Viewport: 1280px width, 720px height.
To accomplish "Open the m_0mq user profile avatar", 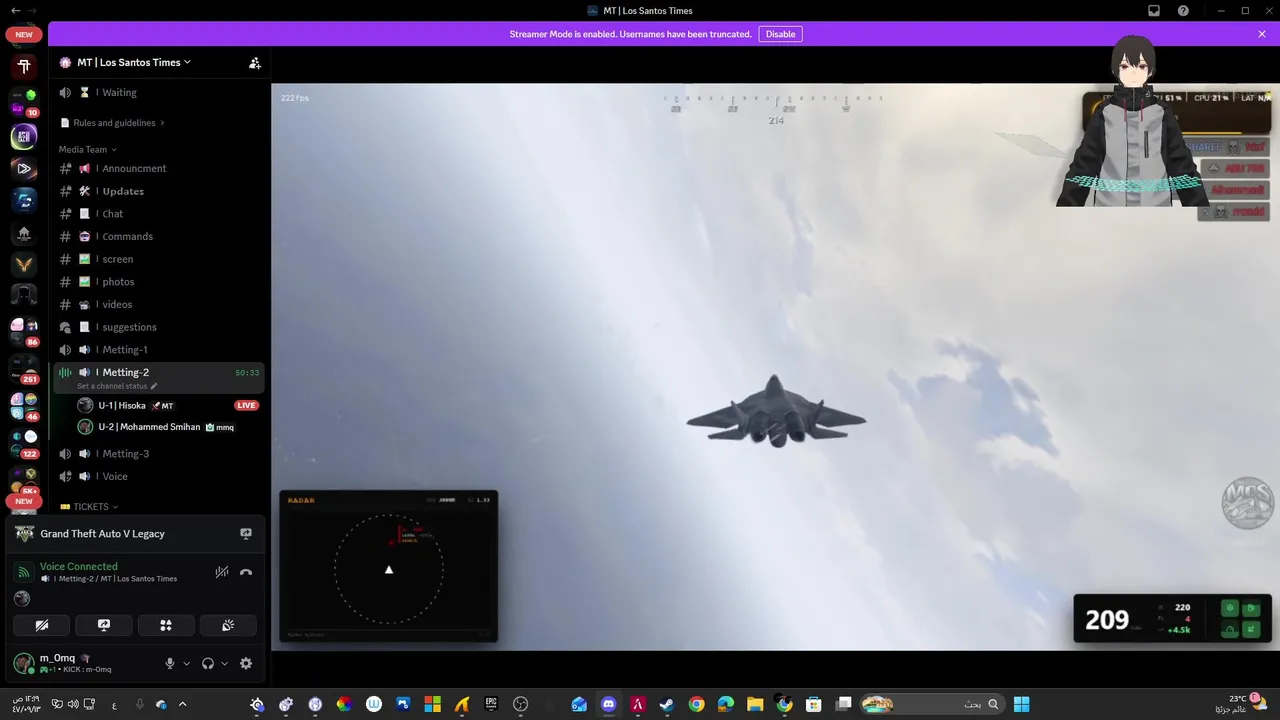I will click(24, 663).
